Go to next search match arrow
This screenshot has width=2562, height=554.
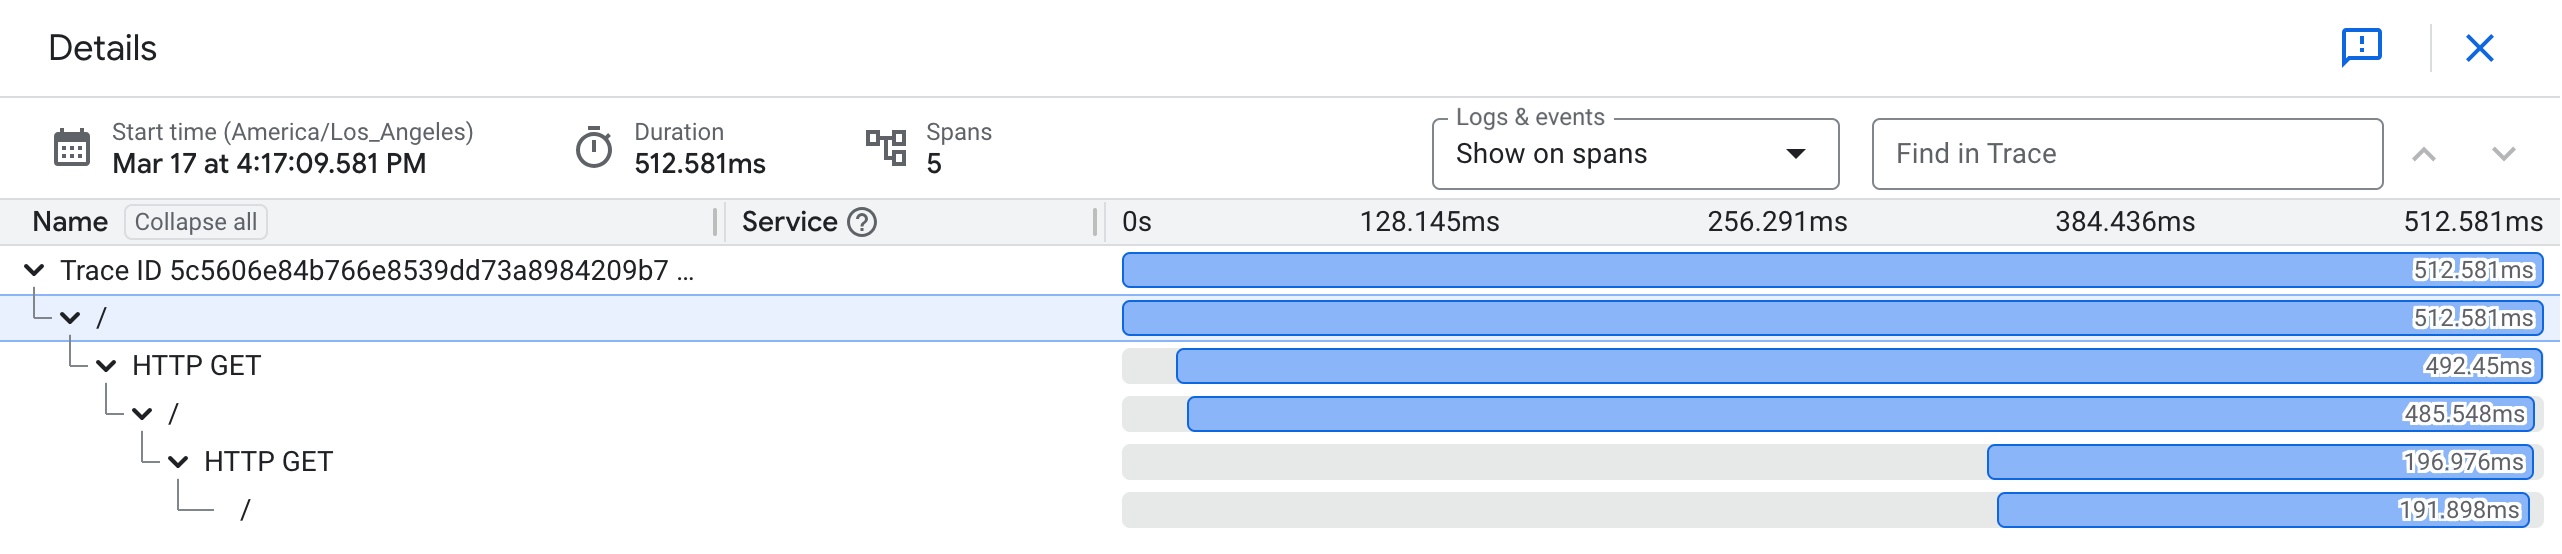[2503, 154]
